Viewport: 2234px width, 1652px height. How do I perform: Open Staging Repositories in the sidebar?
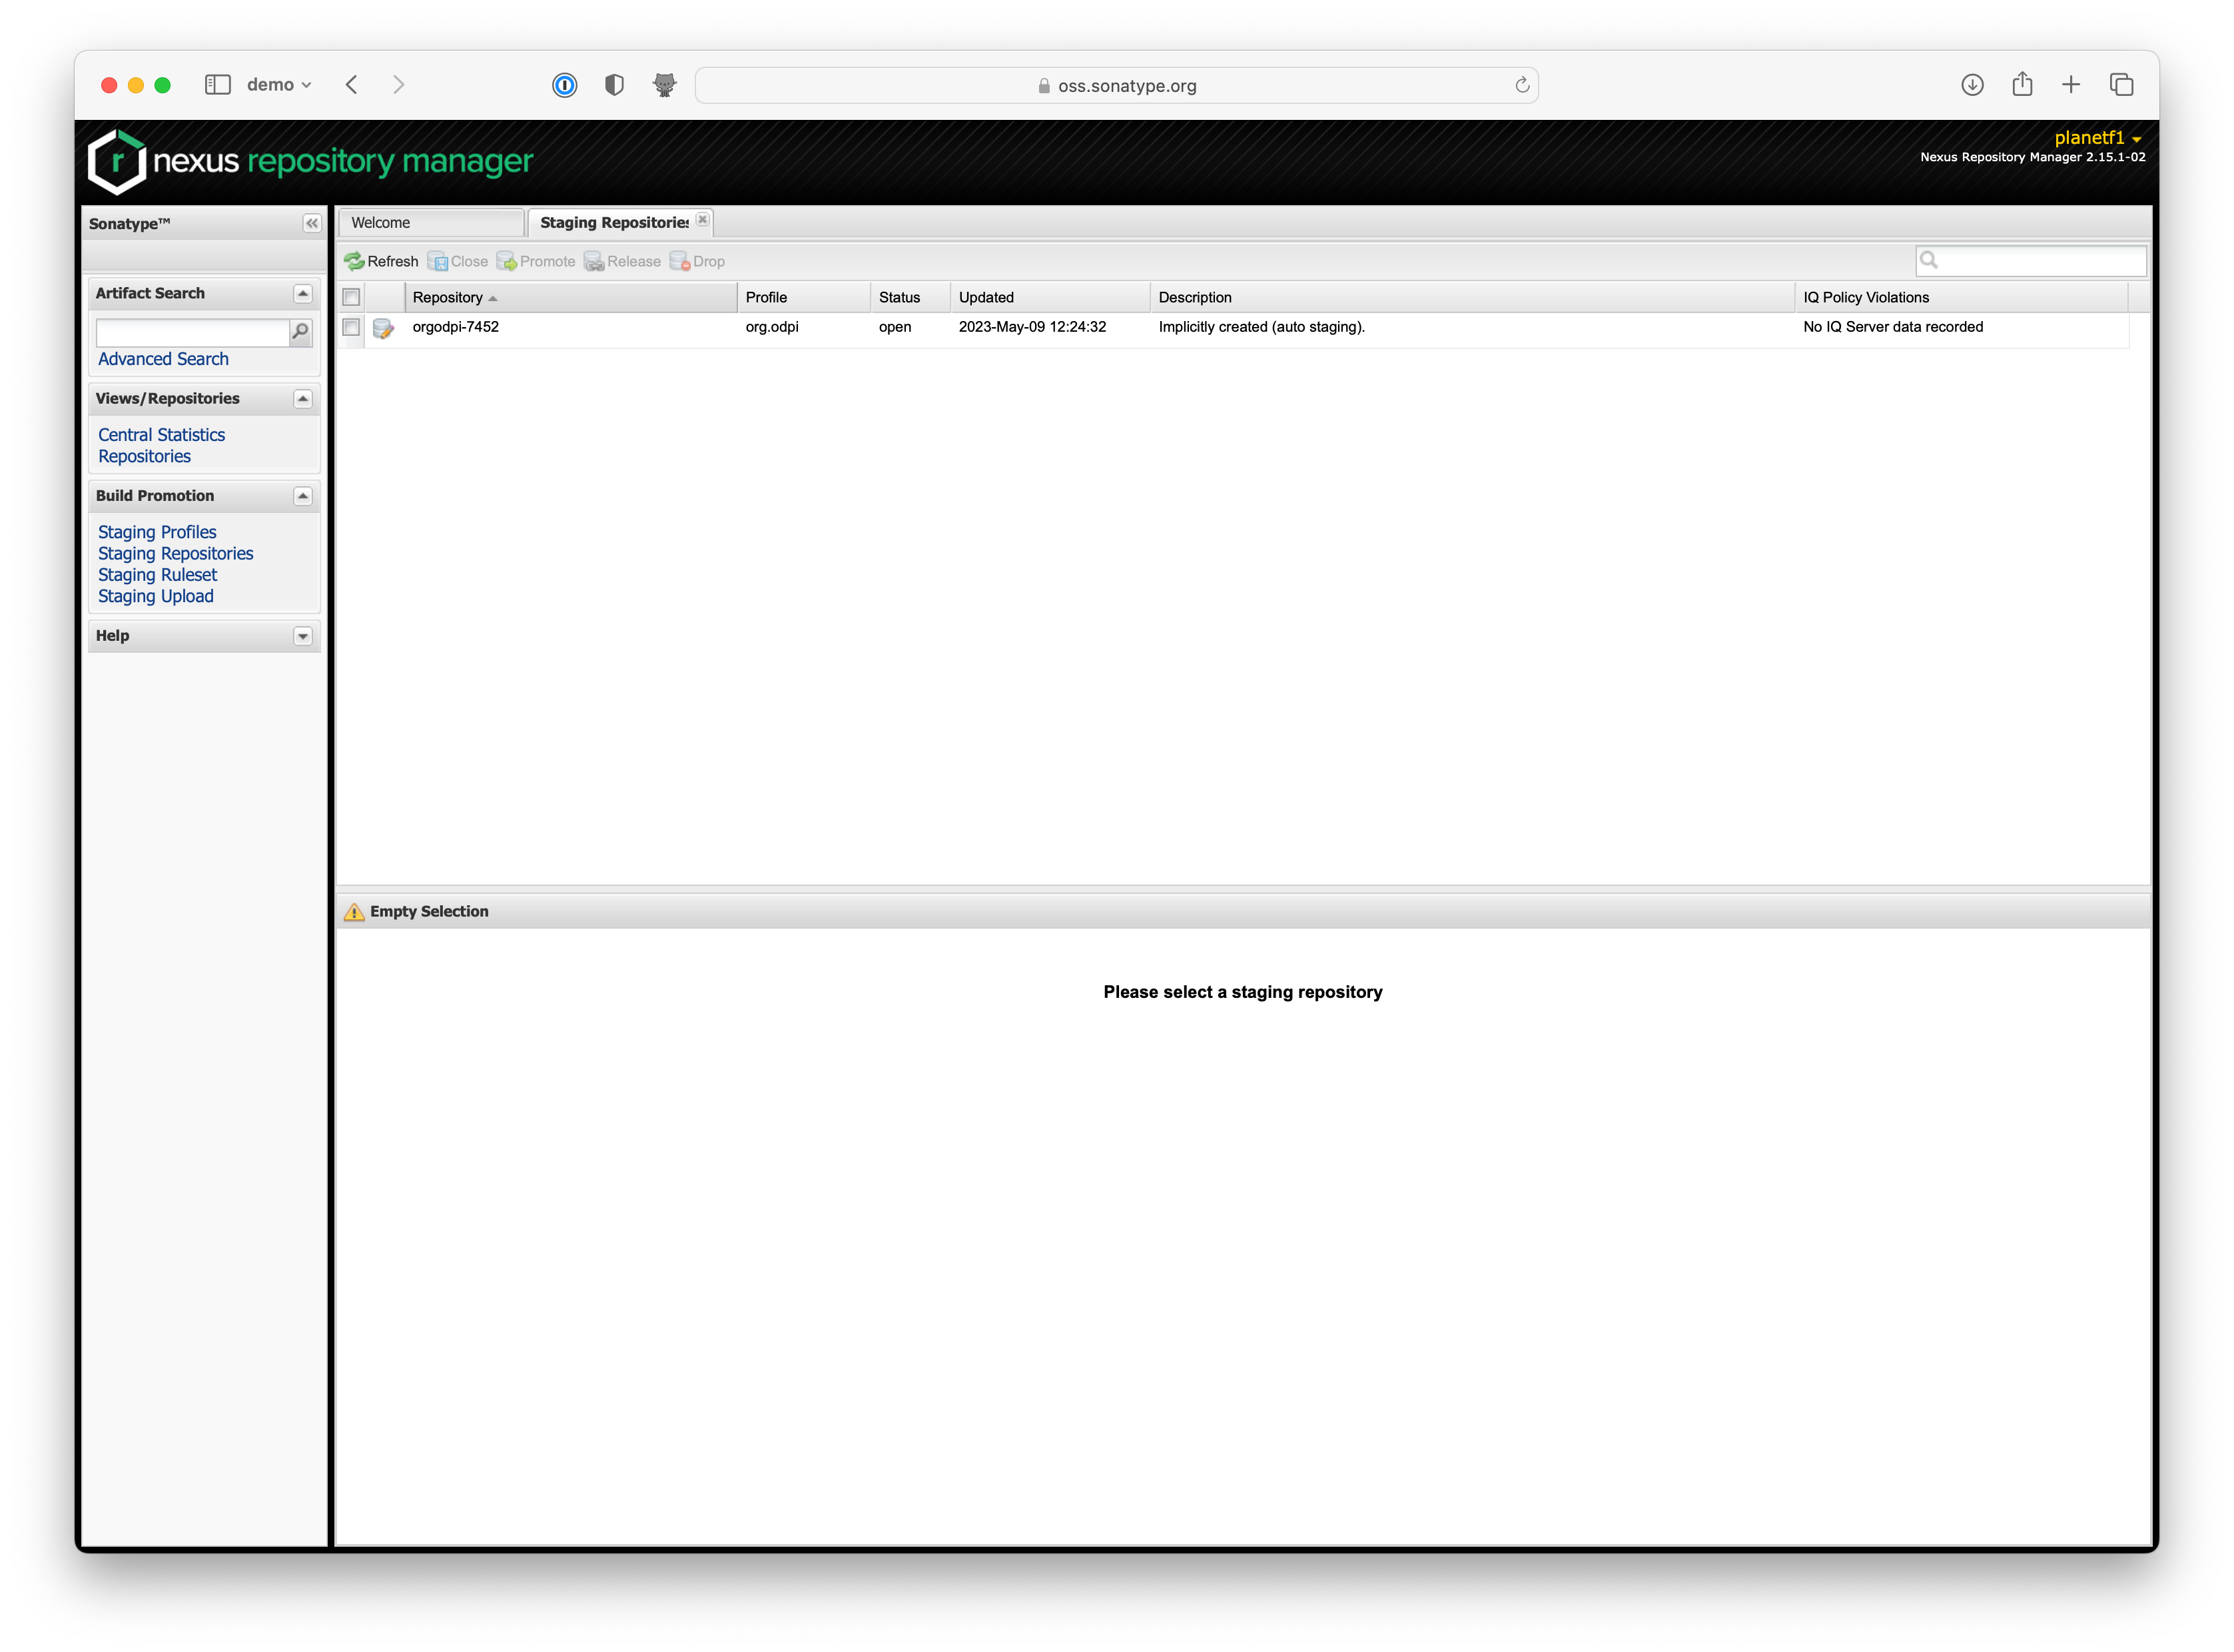coord(175,553)
